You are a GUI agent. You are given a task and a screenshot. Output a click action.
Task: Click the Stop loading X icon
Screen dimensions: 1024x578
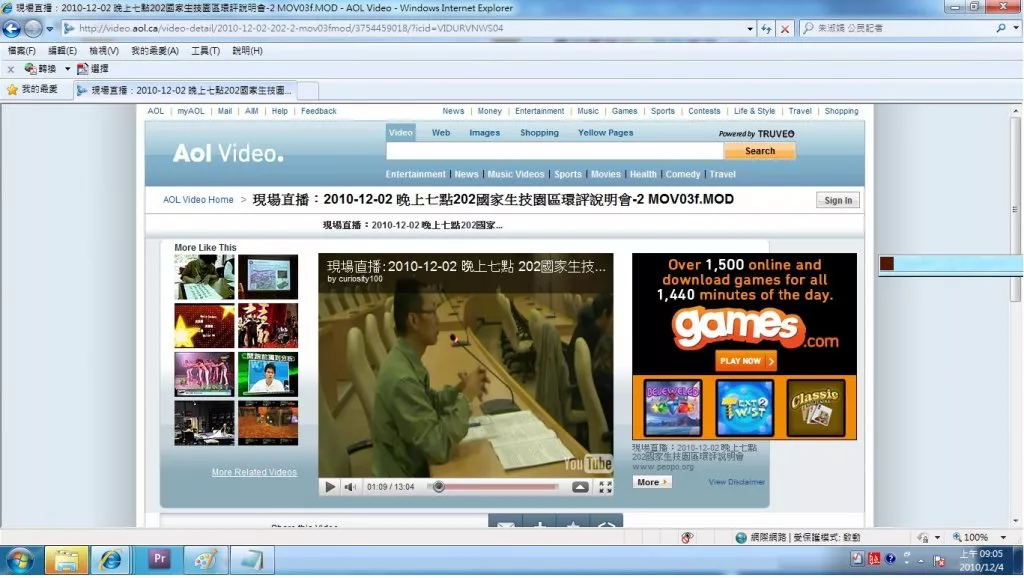[x=785, y=29]
